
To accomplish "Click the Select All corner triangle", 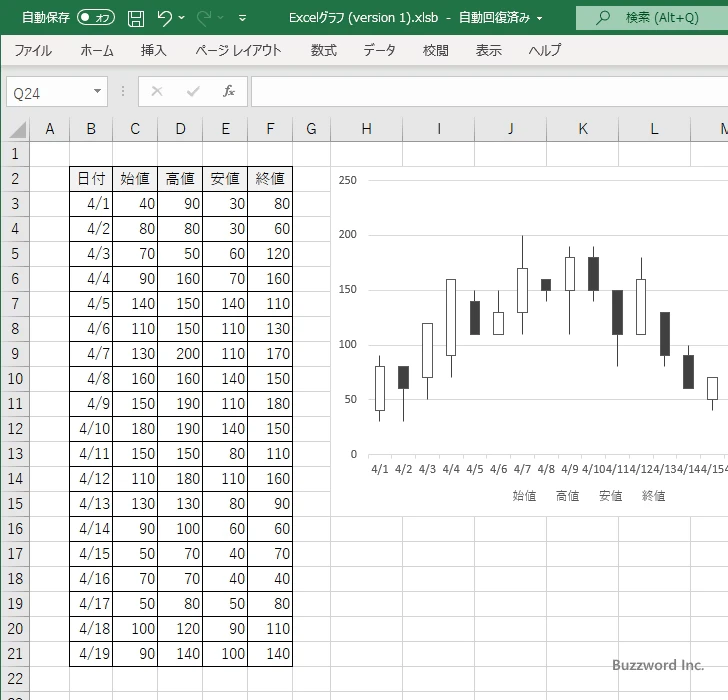I will coord(18,129).
